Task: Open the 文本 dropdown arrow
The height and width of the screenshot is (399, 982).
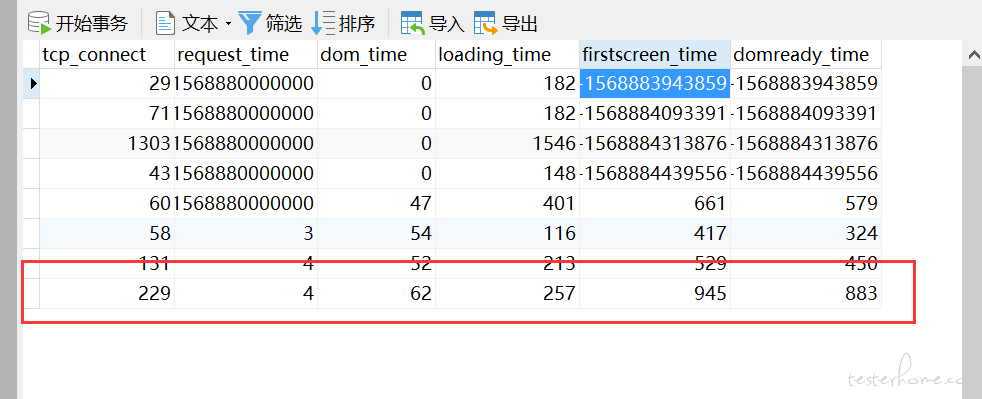Action: click(228, 24)
